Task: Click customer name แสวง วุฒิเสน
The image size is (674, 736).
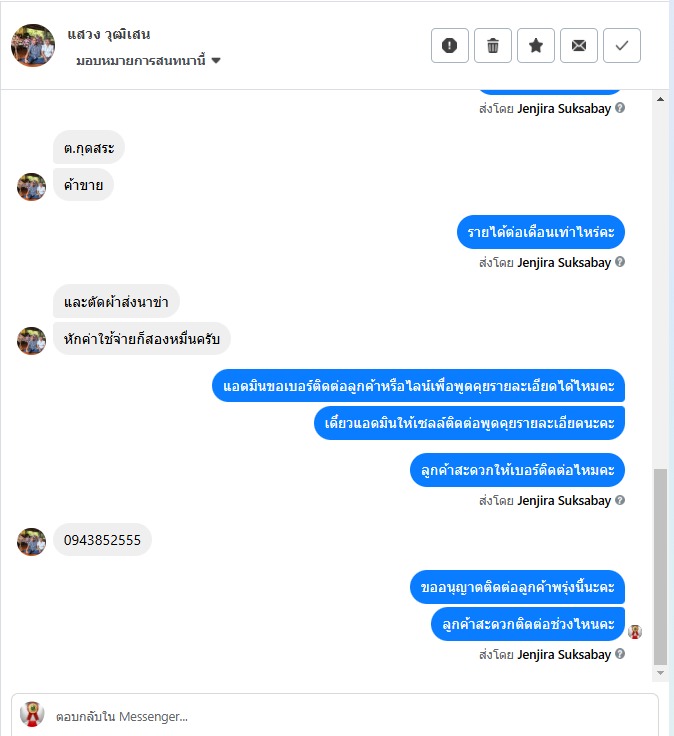Action: tap(108, 34)
